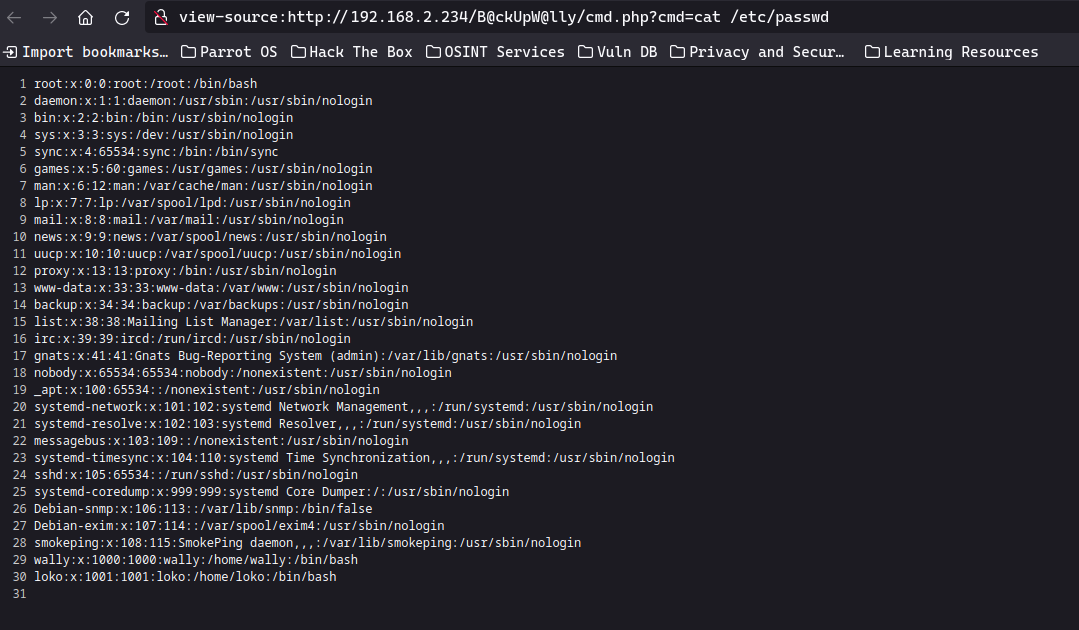Click the www-data account line
This screenshot has height=630, width=1079.
point(221,287)
